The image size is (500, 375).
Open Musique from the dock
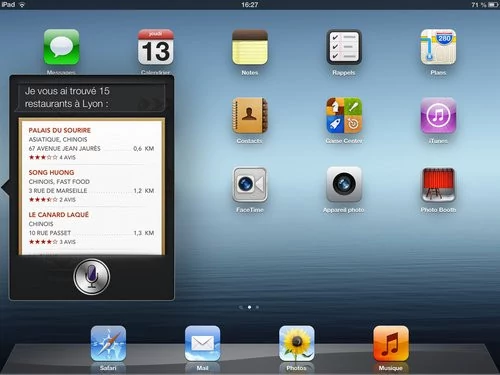(x=391, y=343)
